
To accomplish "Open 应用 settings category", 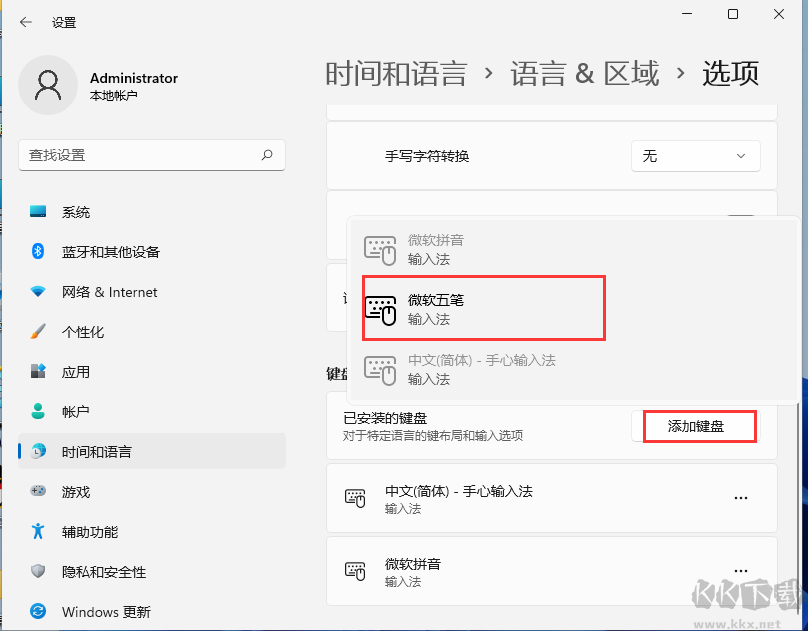I will click(x=152, y=372).
